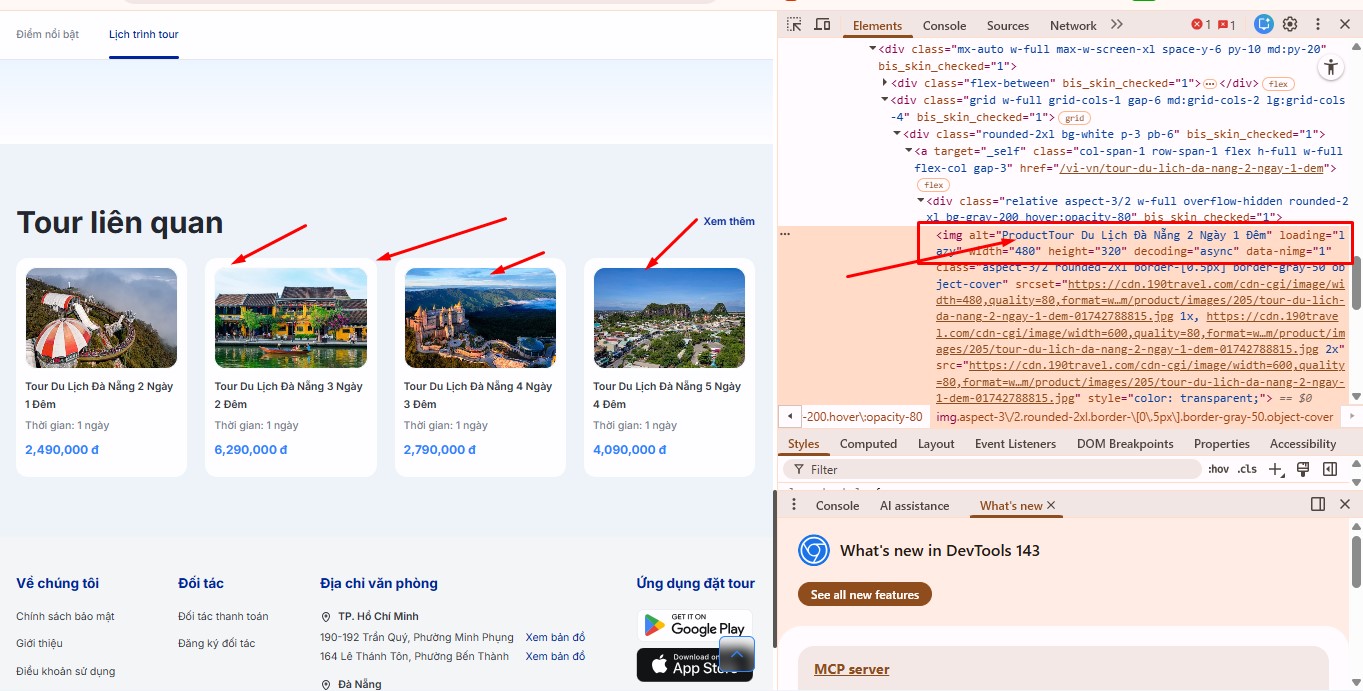Toggle the device toolbar icon

point(822,25)
